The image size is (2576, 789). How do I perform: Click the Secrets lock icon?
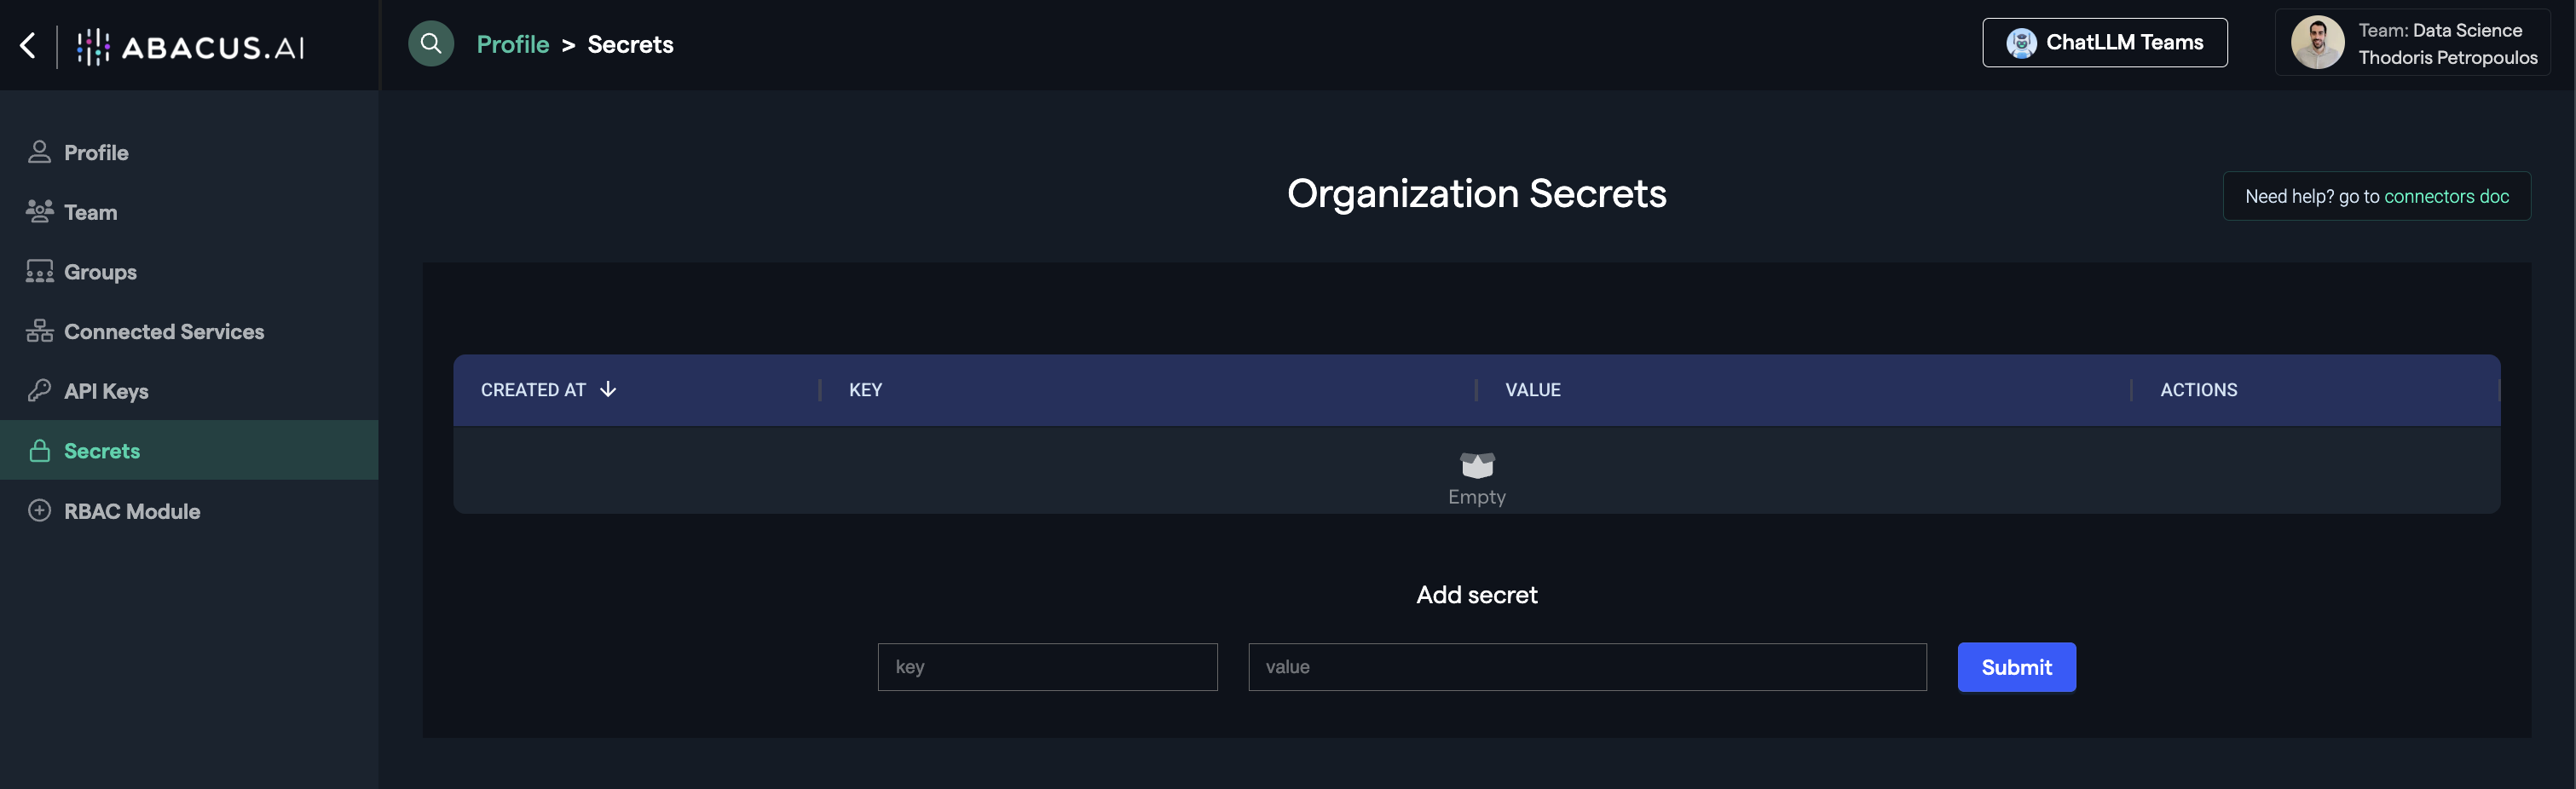tap(39, 451)
